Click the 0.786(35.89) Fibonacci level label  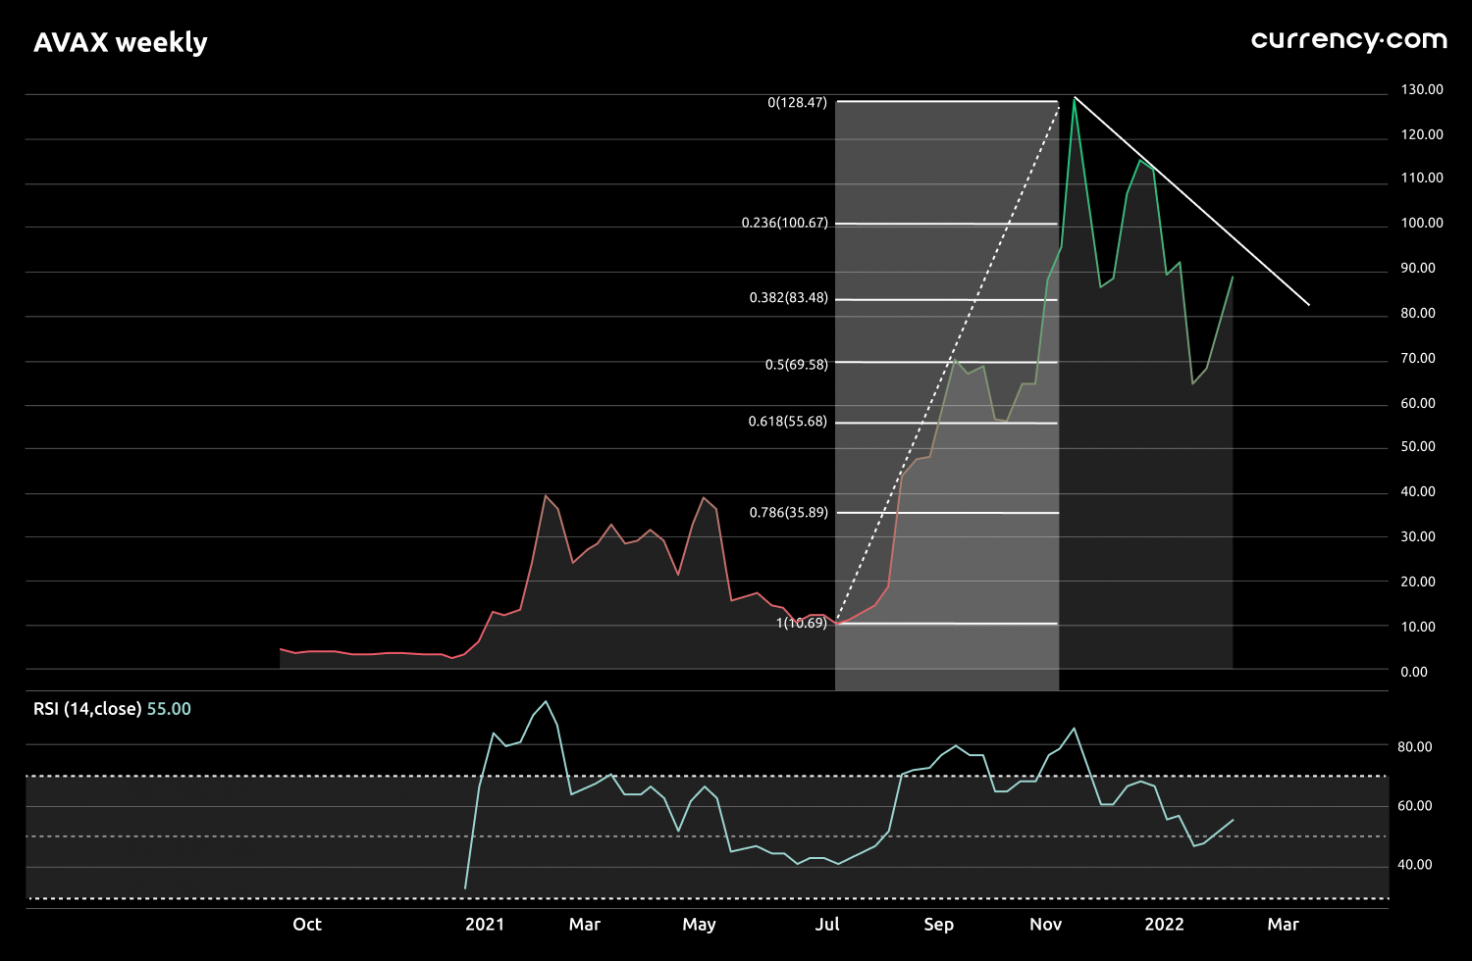tap(788, 512)
